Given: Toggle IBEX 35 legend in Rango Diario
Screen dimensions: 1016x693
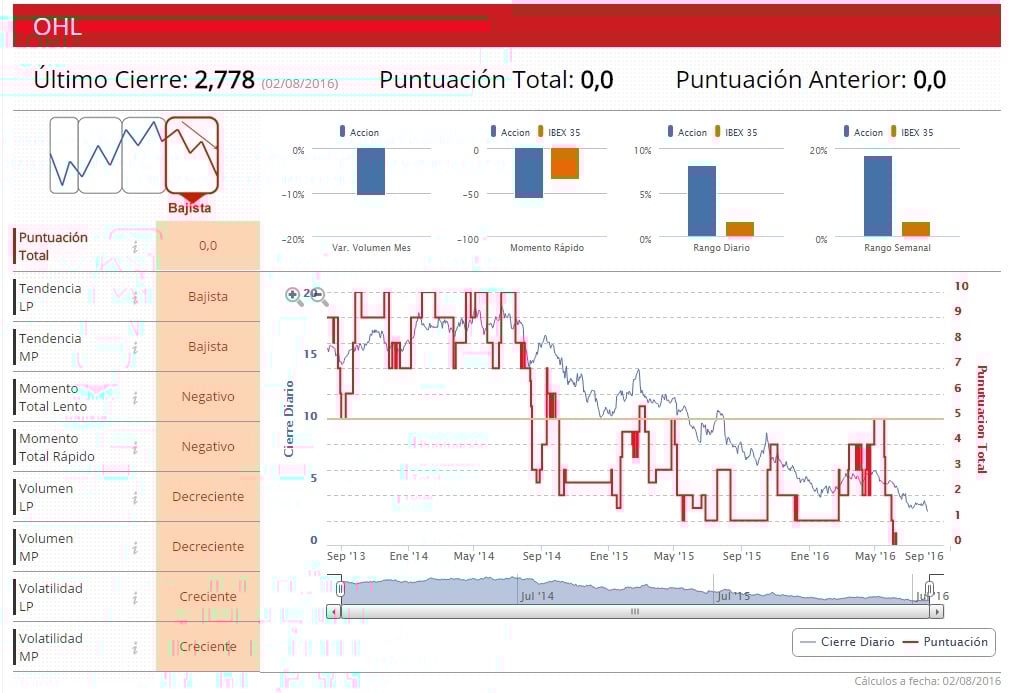Looking at the screenshot, I should (x=736, y=132).
